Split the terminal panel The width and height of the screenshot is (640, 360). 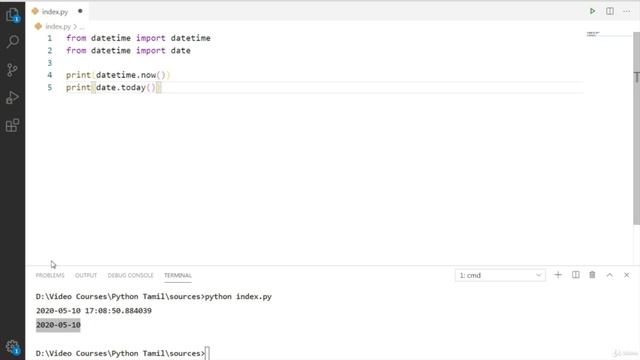pos(576,275)
